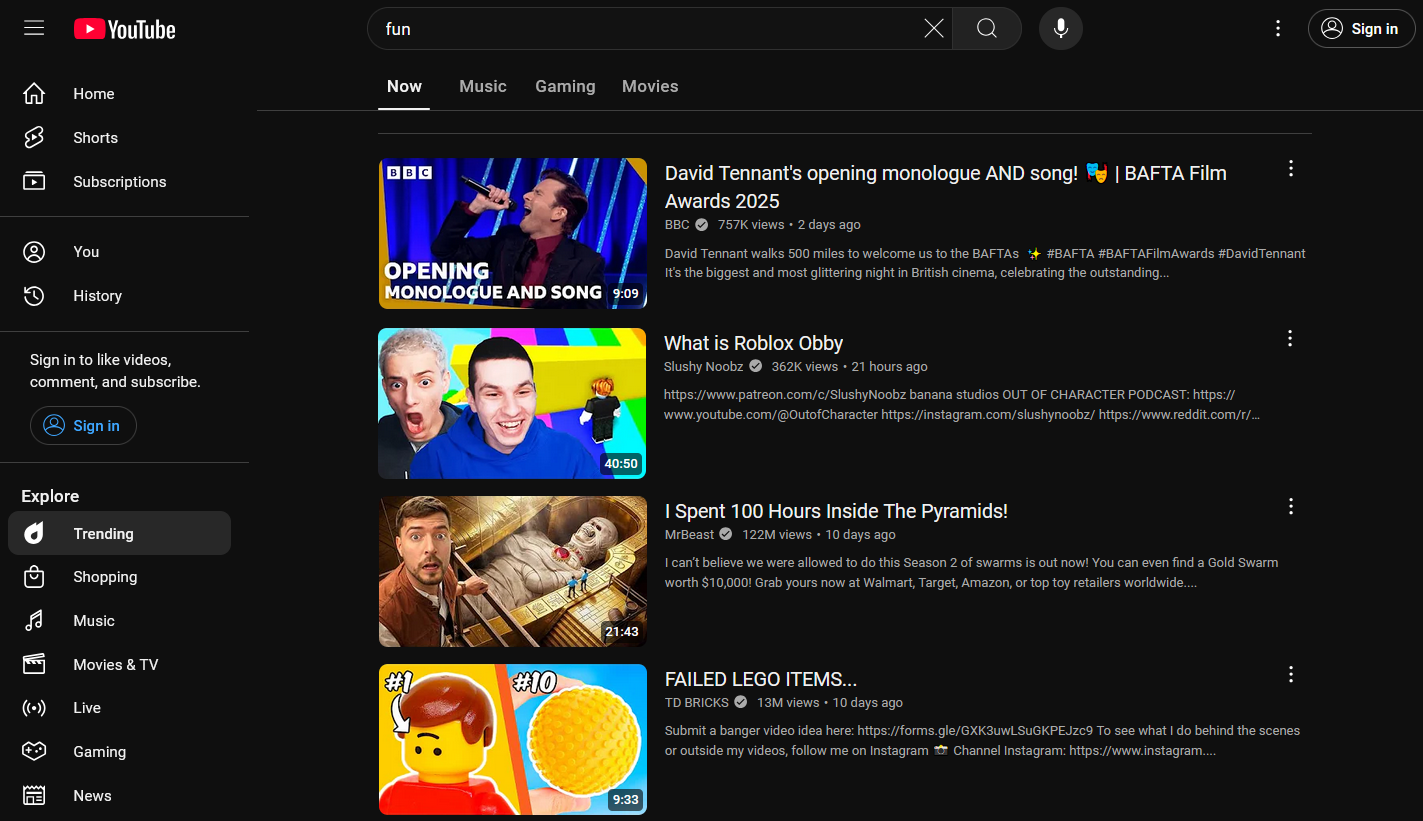Open the Shorts section
Viewport: 1423px width, 821px height.
(x=95, y=137)
